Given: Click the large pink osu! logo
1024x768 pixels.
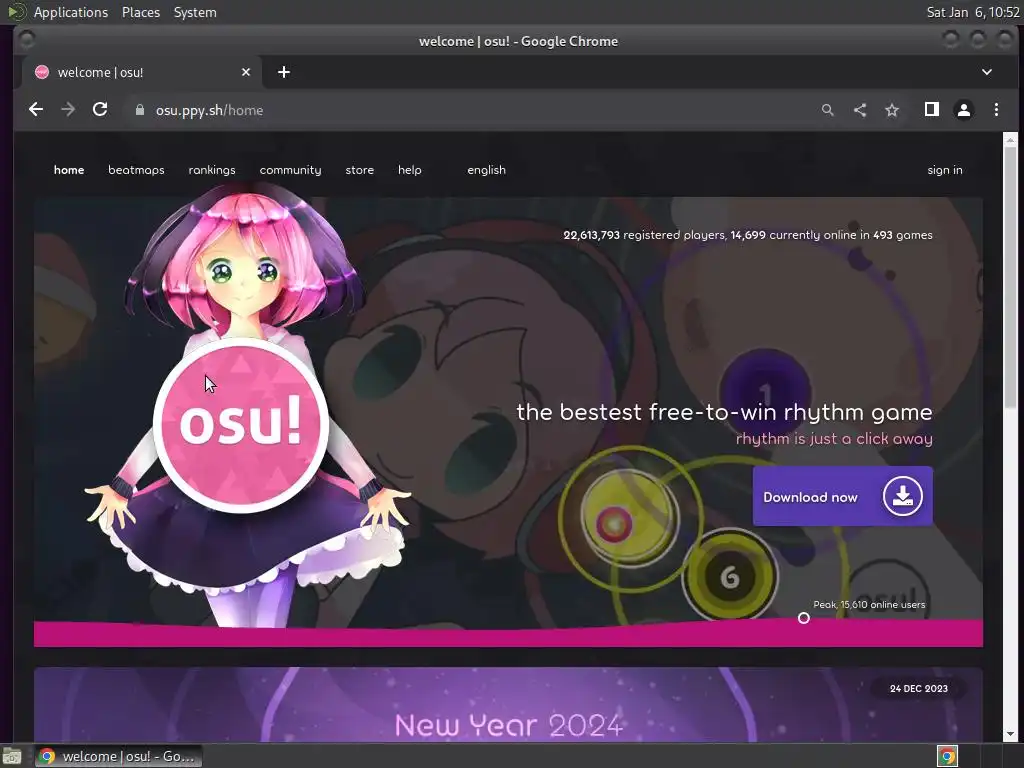Looking at the screenshot, I should (x=241, y=424).
